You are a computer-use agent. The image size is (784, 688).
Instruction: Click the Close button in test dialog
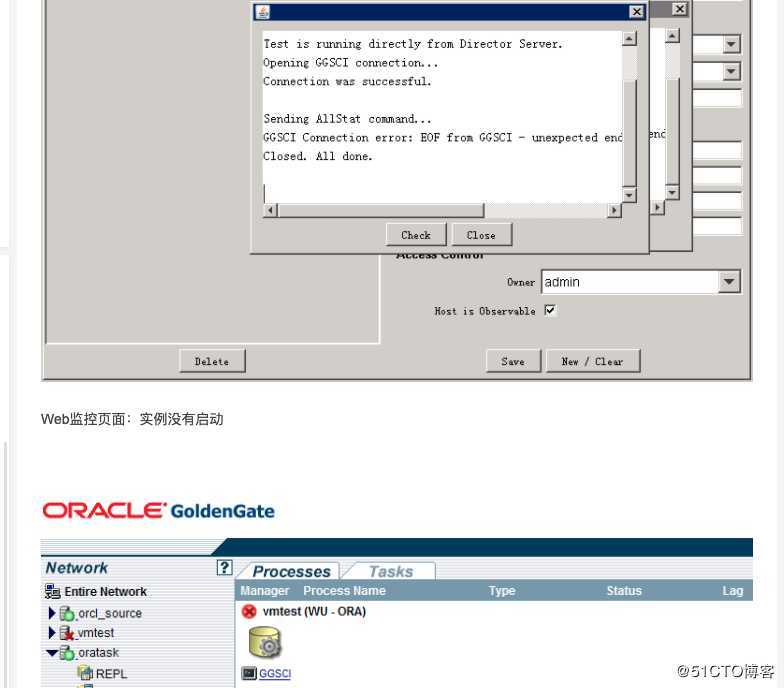point(482,235)
